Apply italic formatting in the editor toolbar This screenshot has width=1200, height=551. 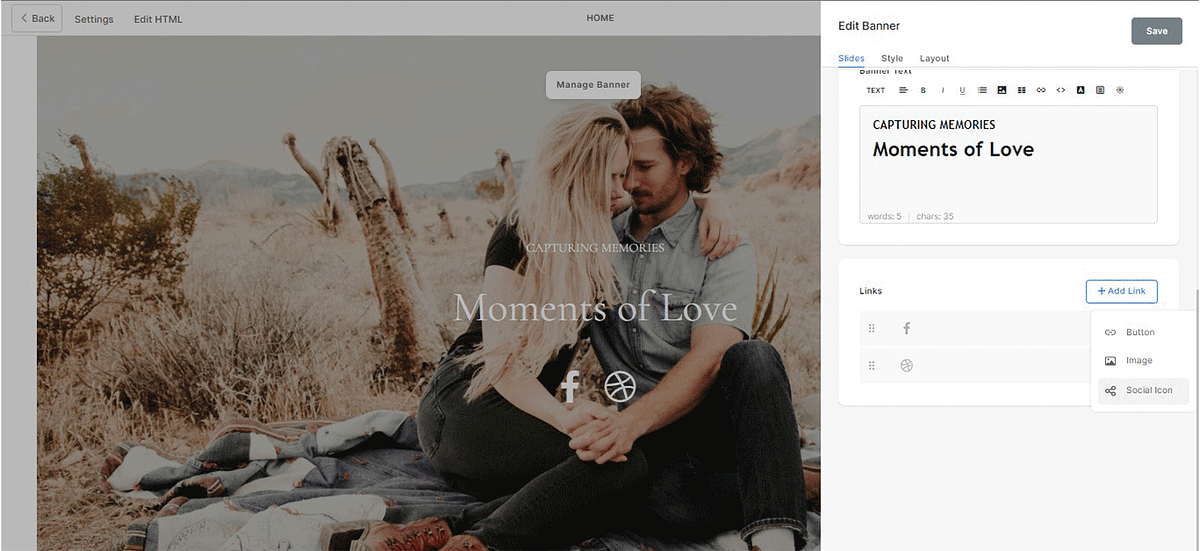942,90
